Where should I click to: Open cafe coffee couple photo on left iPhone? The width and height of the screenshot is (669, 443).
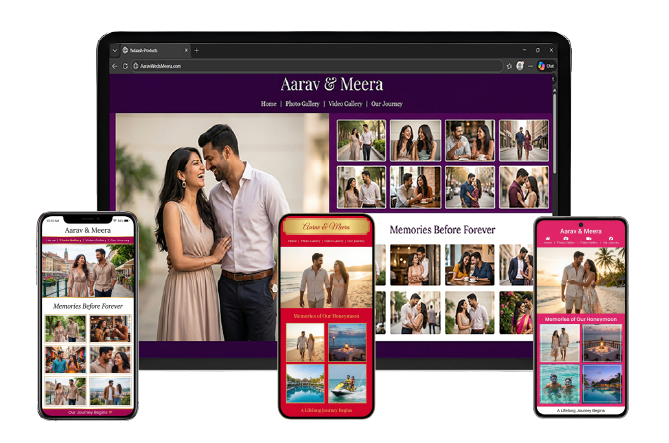point(110,328)
